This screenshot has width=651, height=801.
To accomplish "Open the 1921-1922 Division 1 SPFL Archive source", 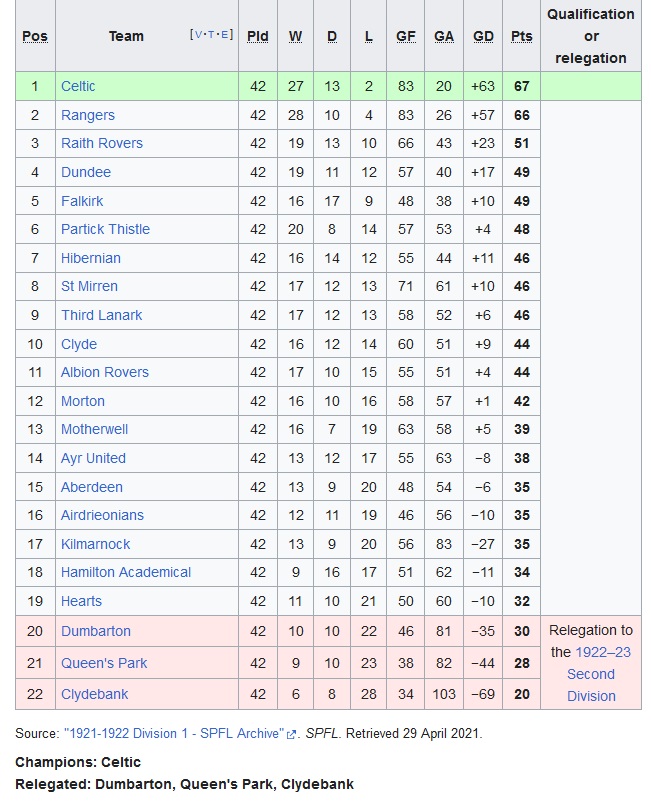I will pos(174,734).
